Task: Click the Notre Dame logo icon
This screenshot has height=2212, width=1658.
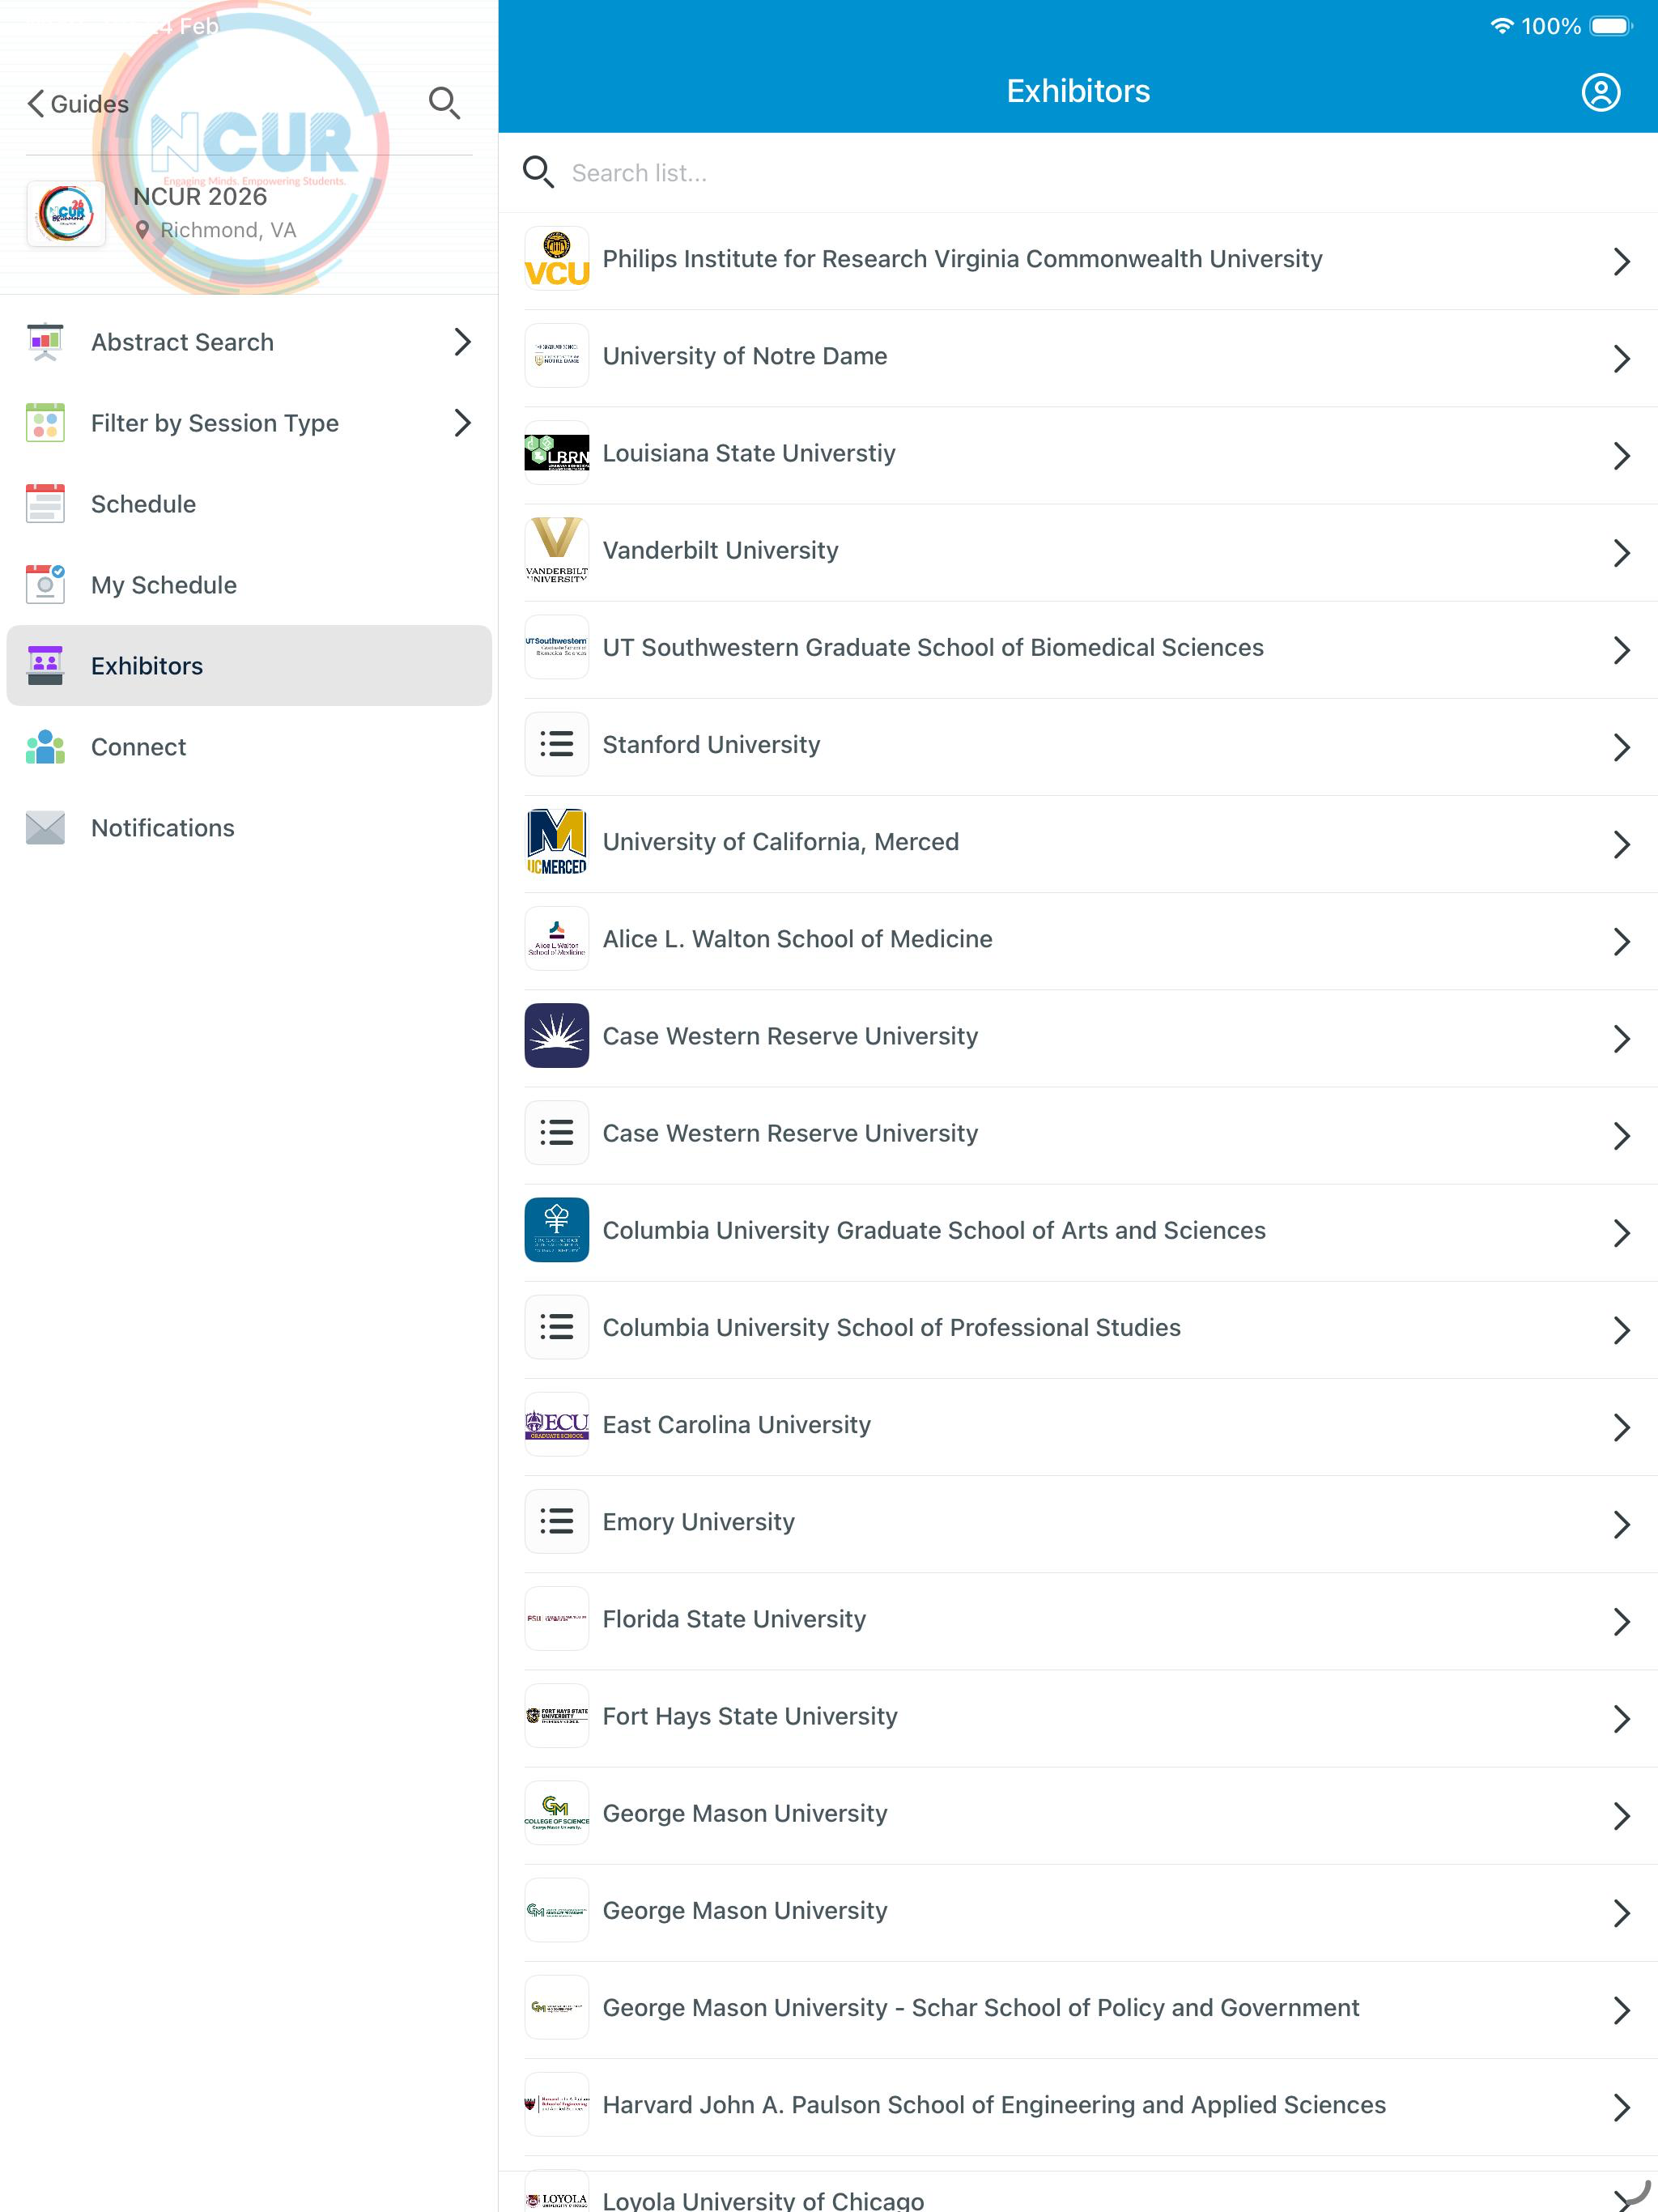Action: tap(557, 356)
